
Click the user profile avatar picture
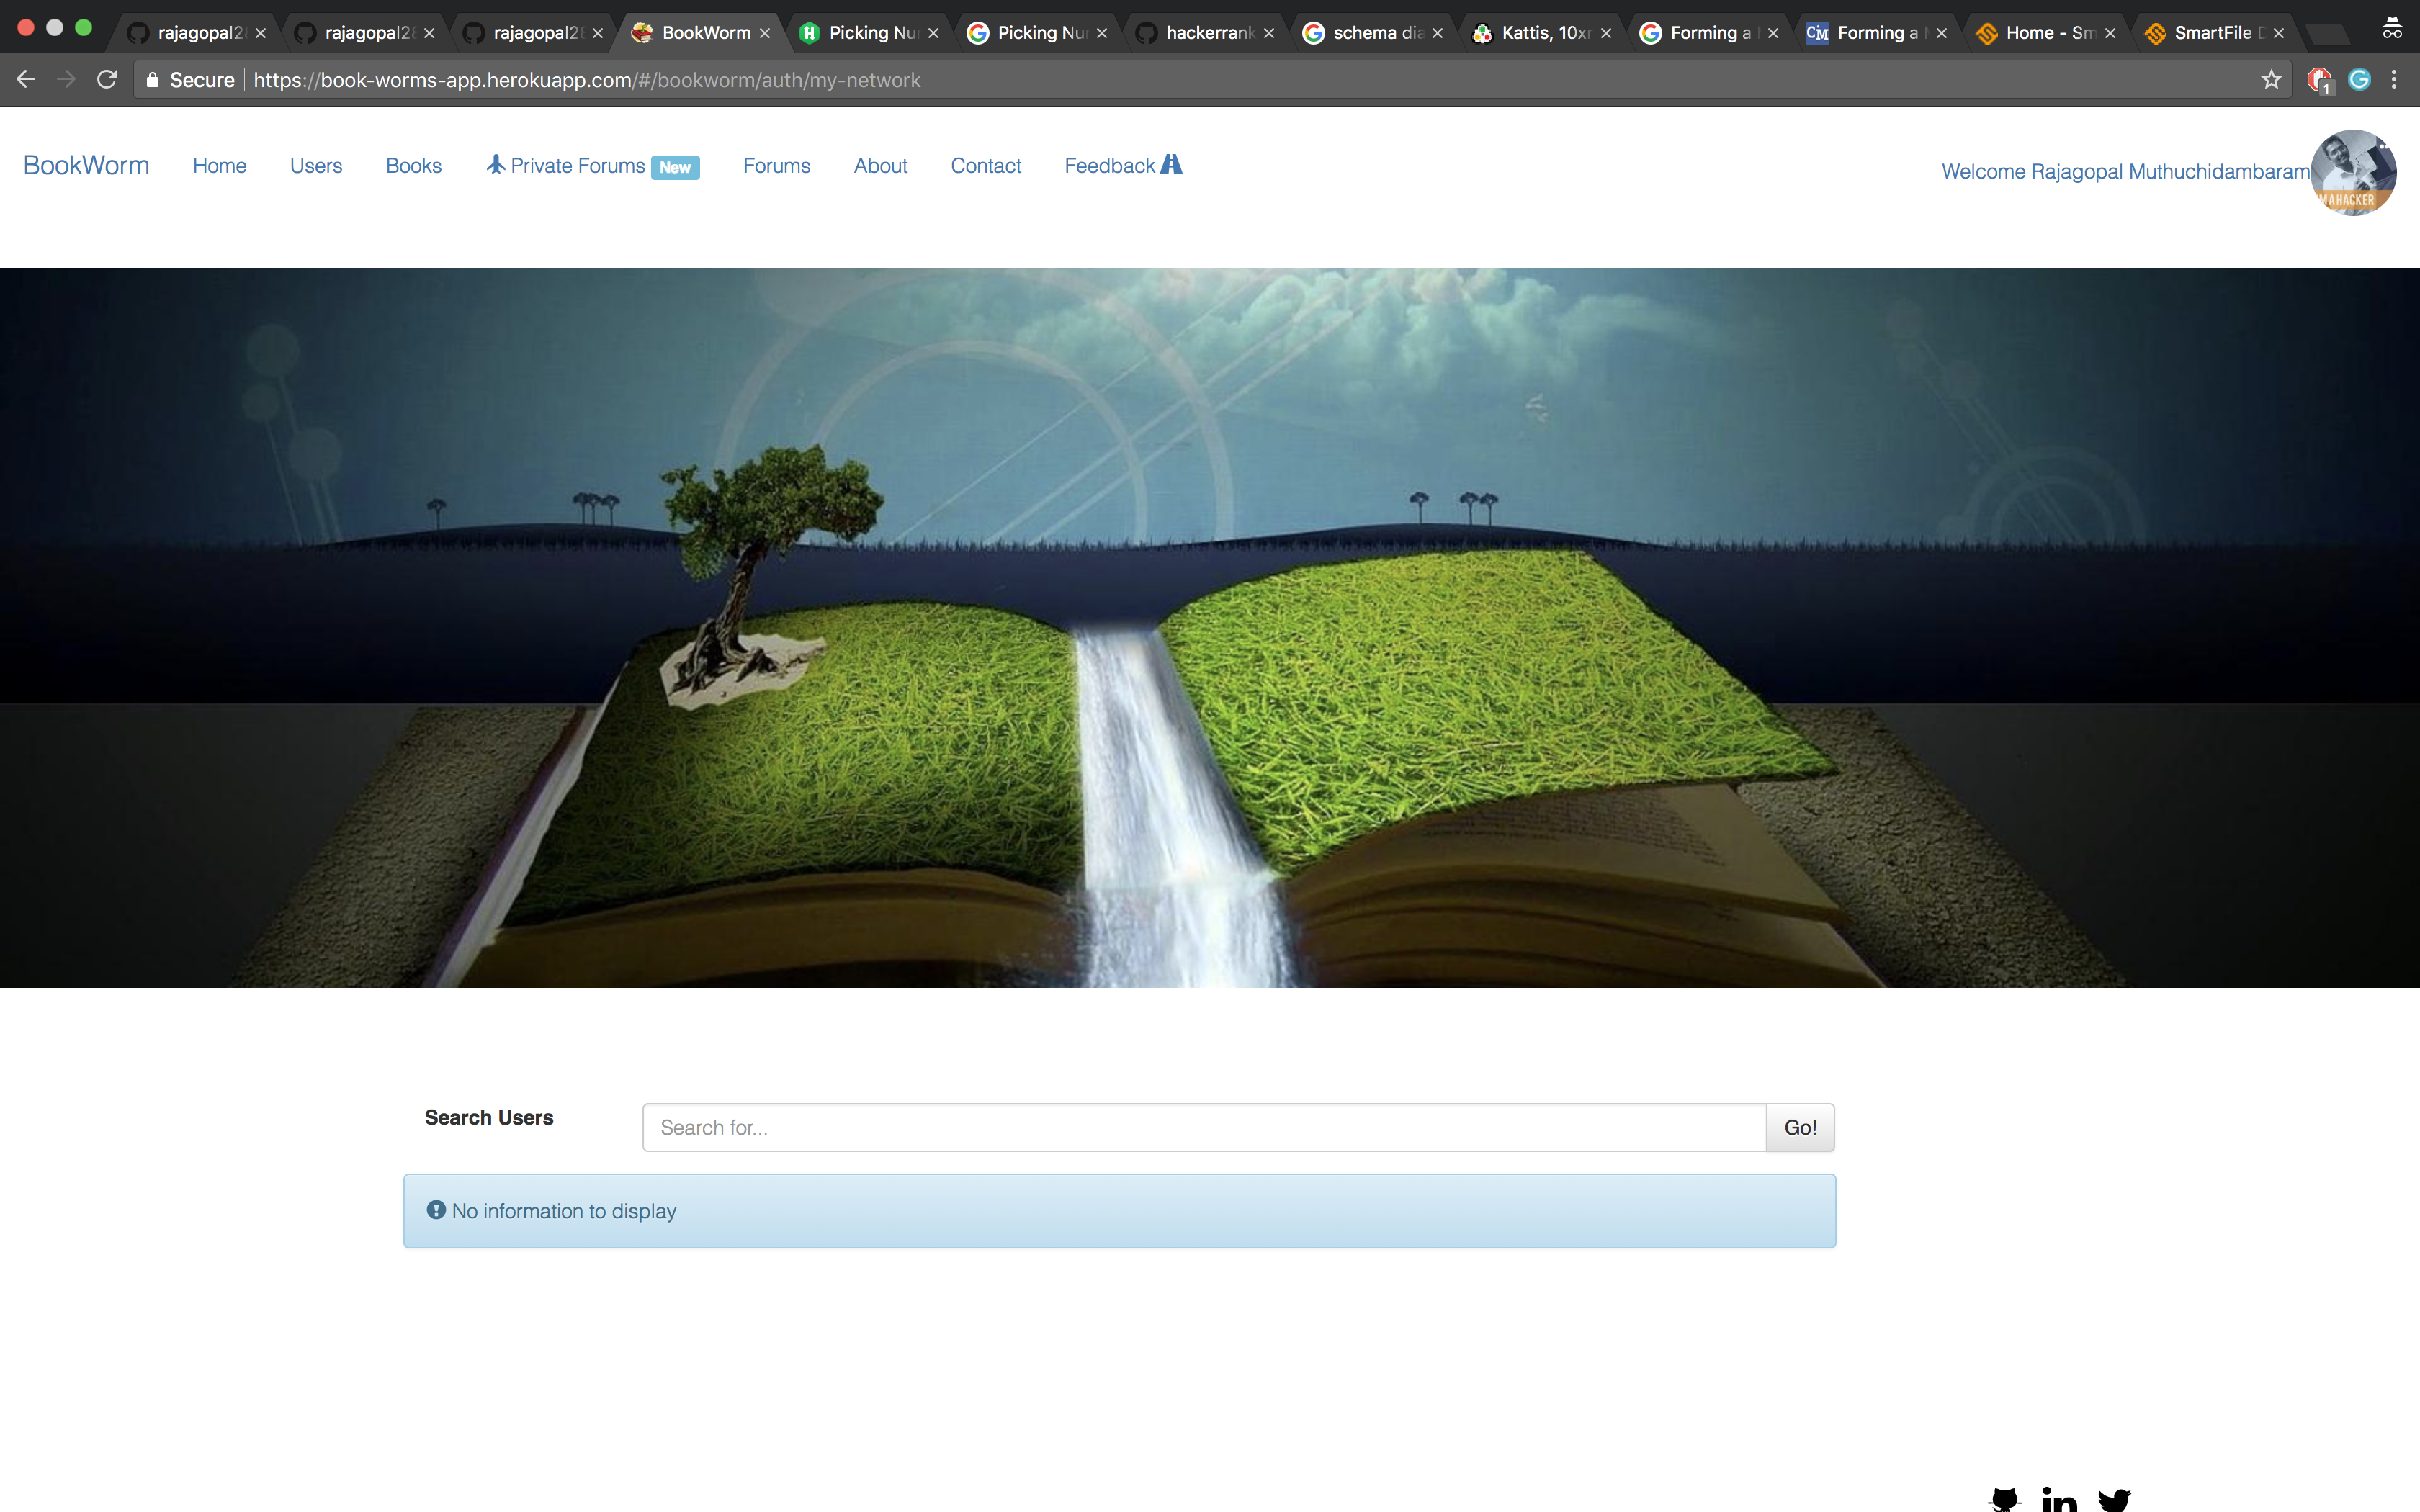click(x=2353, y=172)
